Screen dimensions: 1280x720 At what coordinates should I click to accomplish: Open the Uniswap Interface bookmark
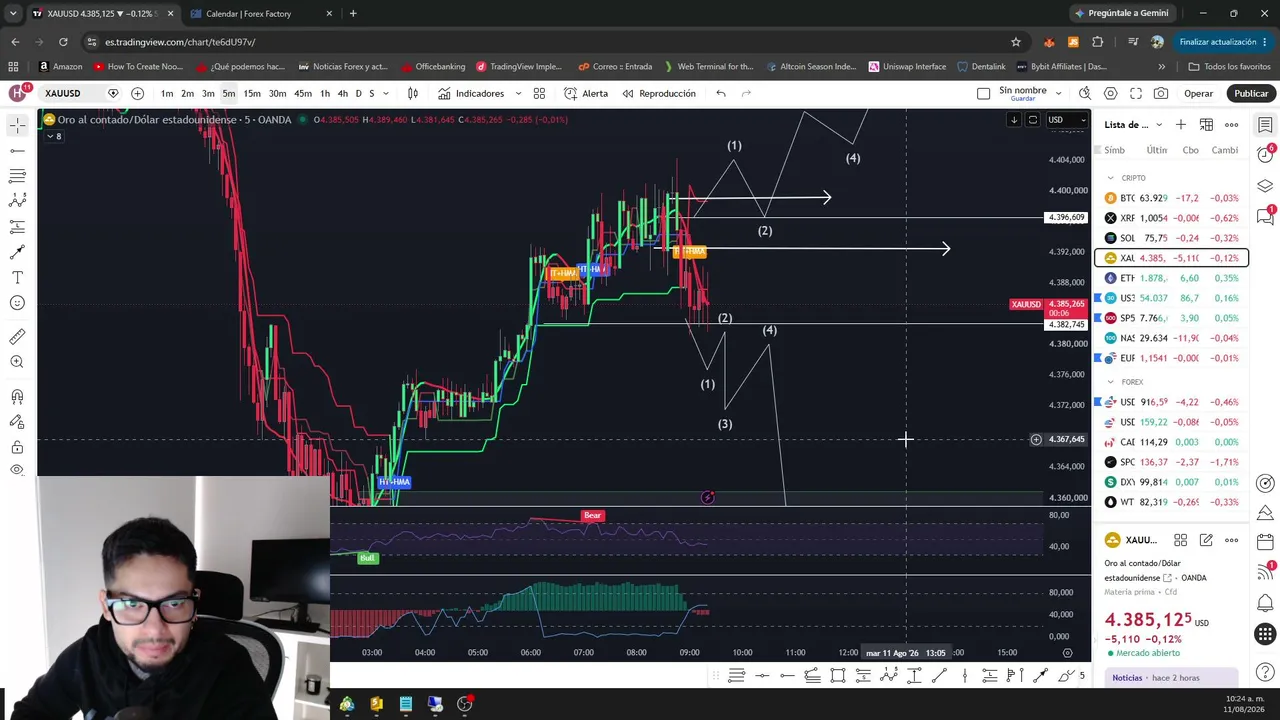[907, 67]
